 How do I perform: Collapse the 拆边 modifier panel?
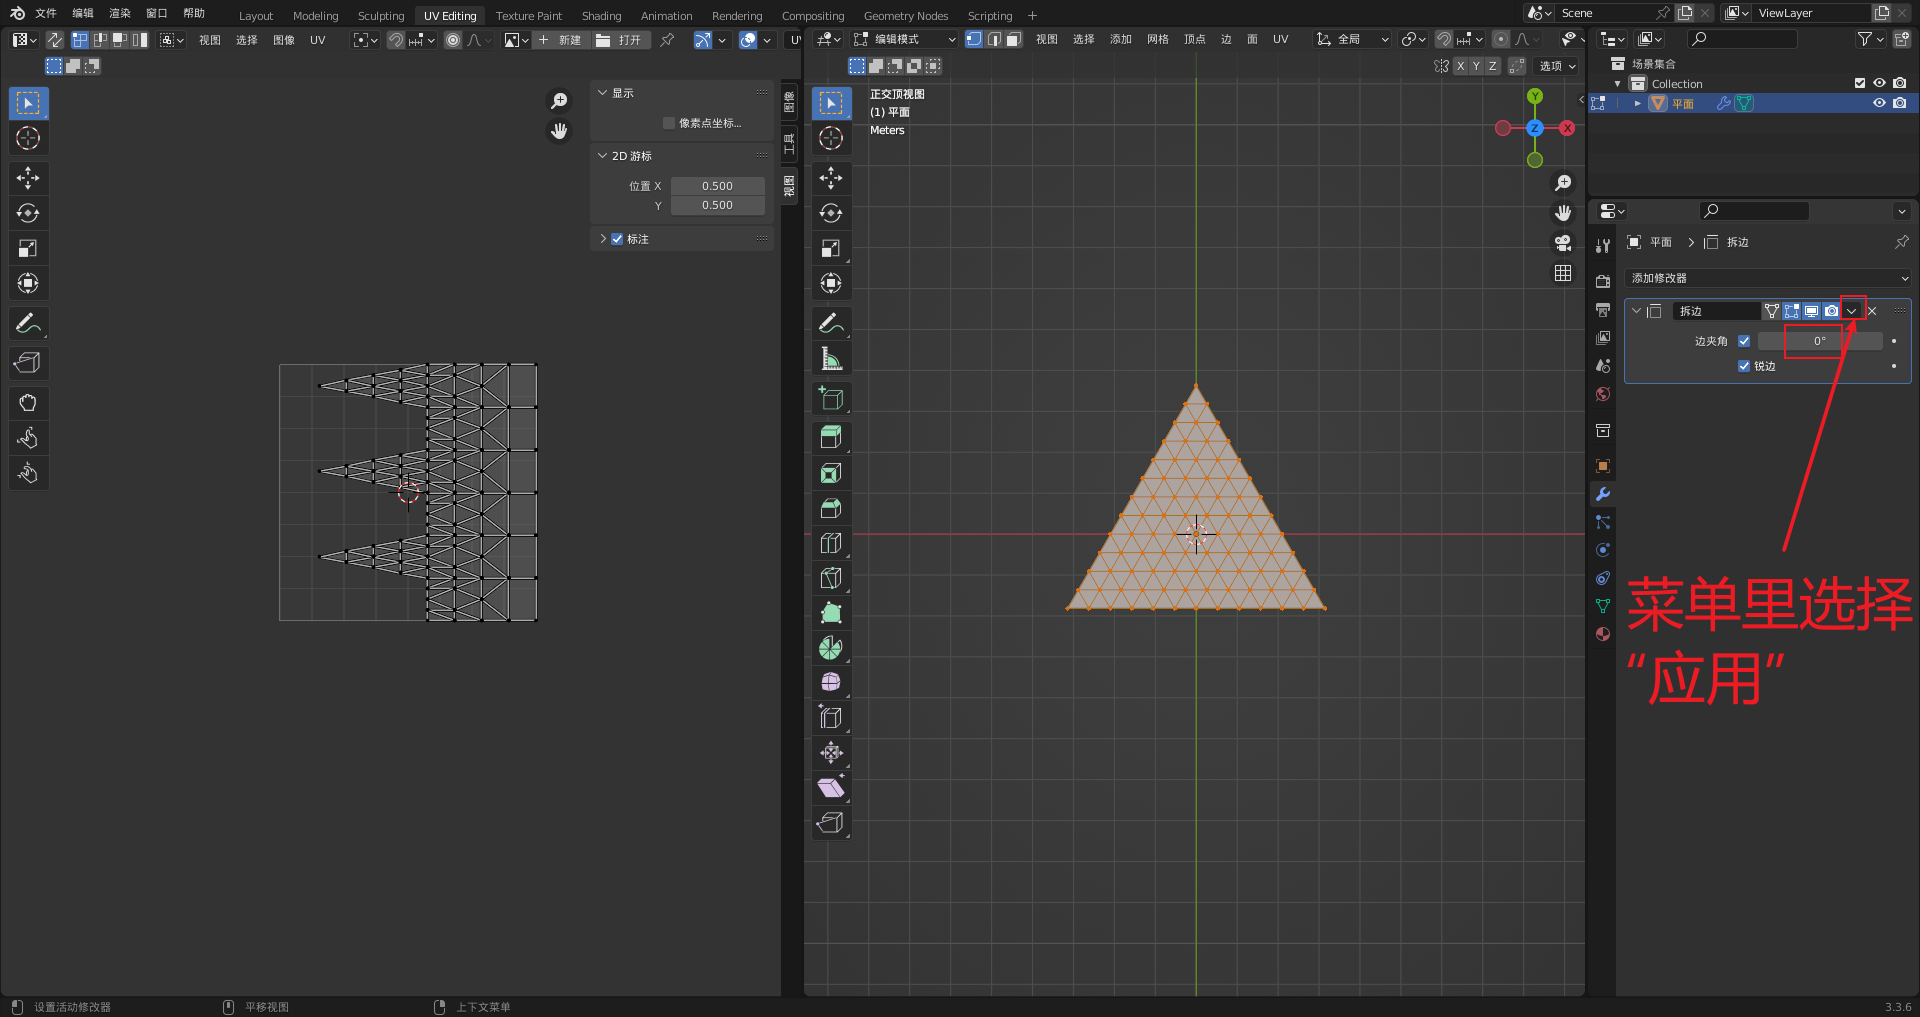(x=1637, y=311)
